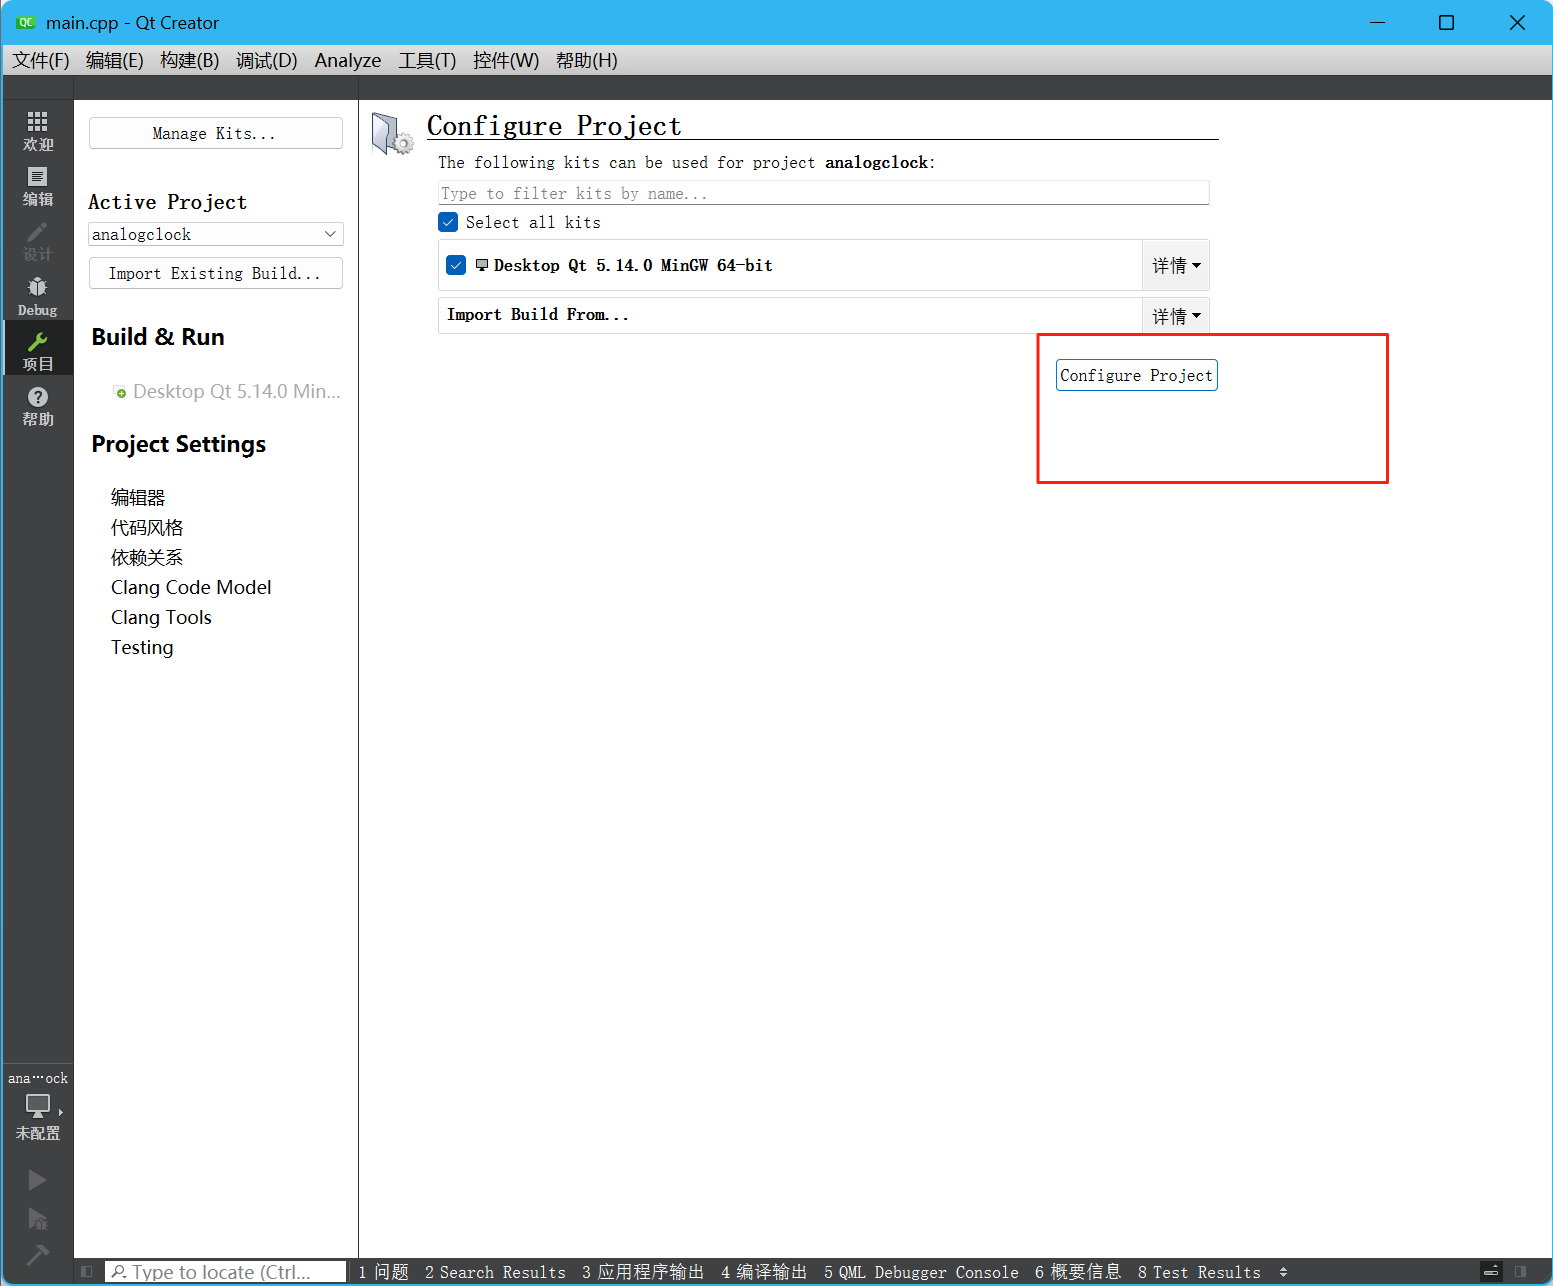Open 代码风格 project settings
Image resolution: width=1553 pixels, height=1286 pixels.
pos(147,527)
